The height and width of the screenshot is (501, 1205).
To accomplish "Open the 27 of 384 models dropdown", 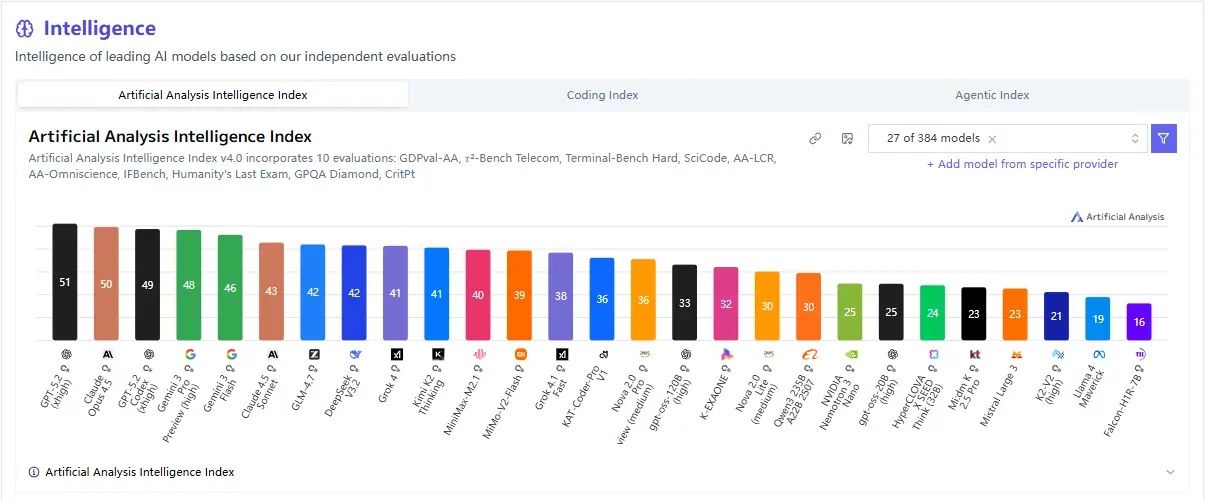I will coord(1135,139).
